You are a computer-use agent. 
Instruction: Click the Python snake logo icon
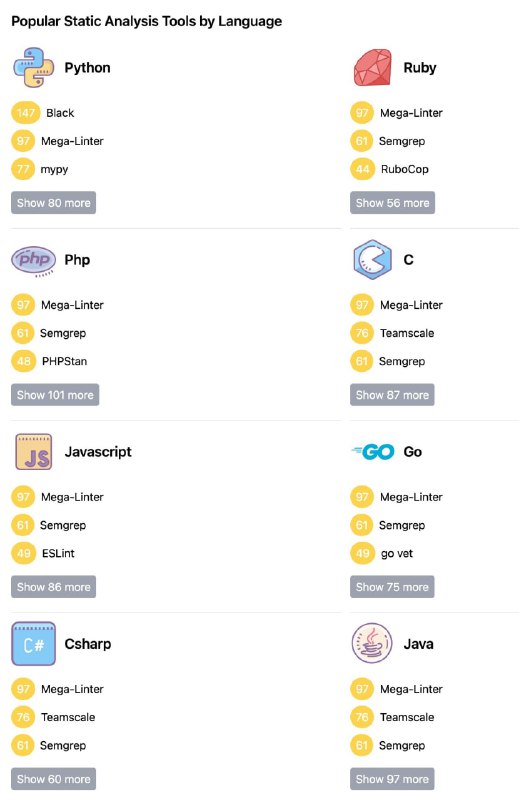(34, 67)
